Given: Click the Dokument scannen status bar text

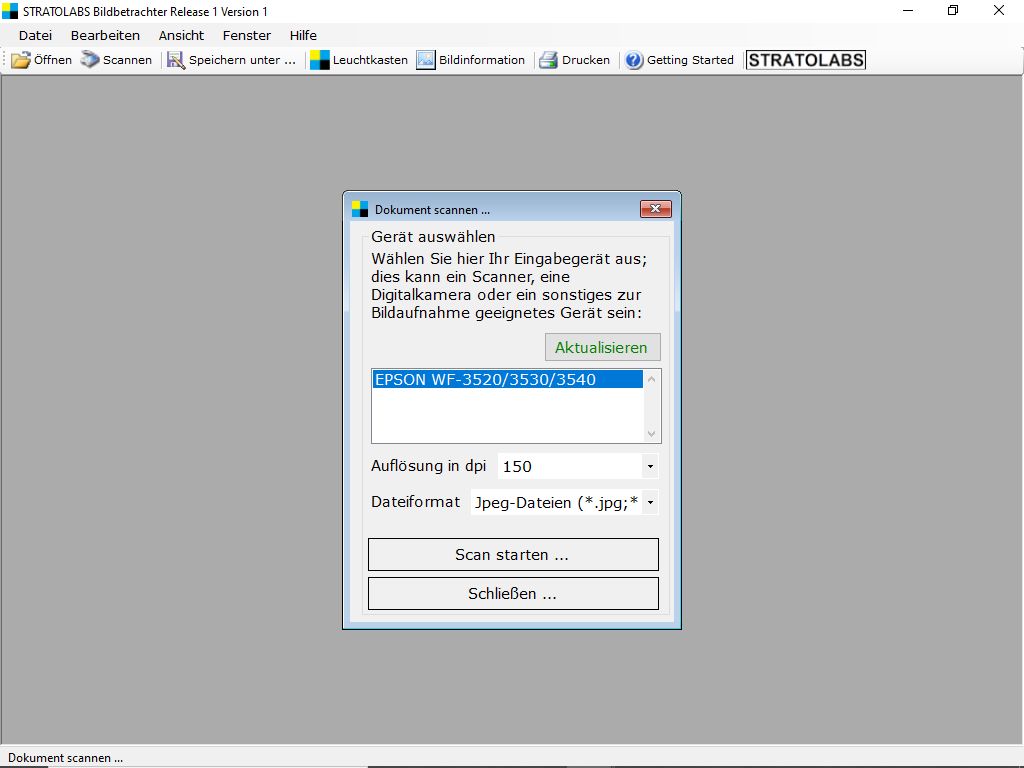Looking at the screenshot, I should [x=65, y=758].
